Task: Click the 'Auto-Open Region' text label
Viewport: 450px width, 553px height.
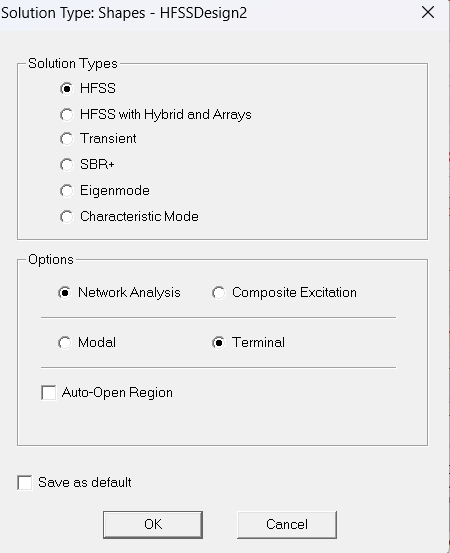Action: pyautogui.click(x=117, y=393)
